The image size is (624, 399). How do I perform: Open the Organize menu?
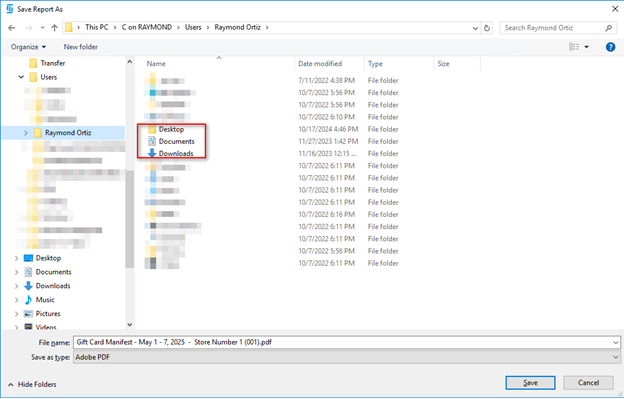28,47
